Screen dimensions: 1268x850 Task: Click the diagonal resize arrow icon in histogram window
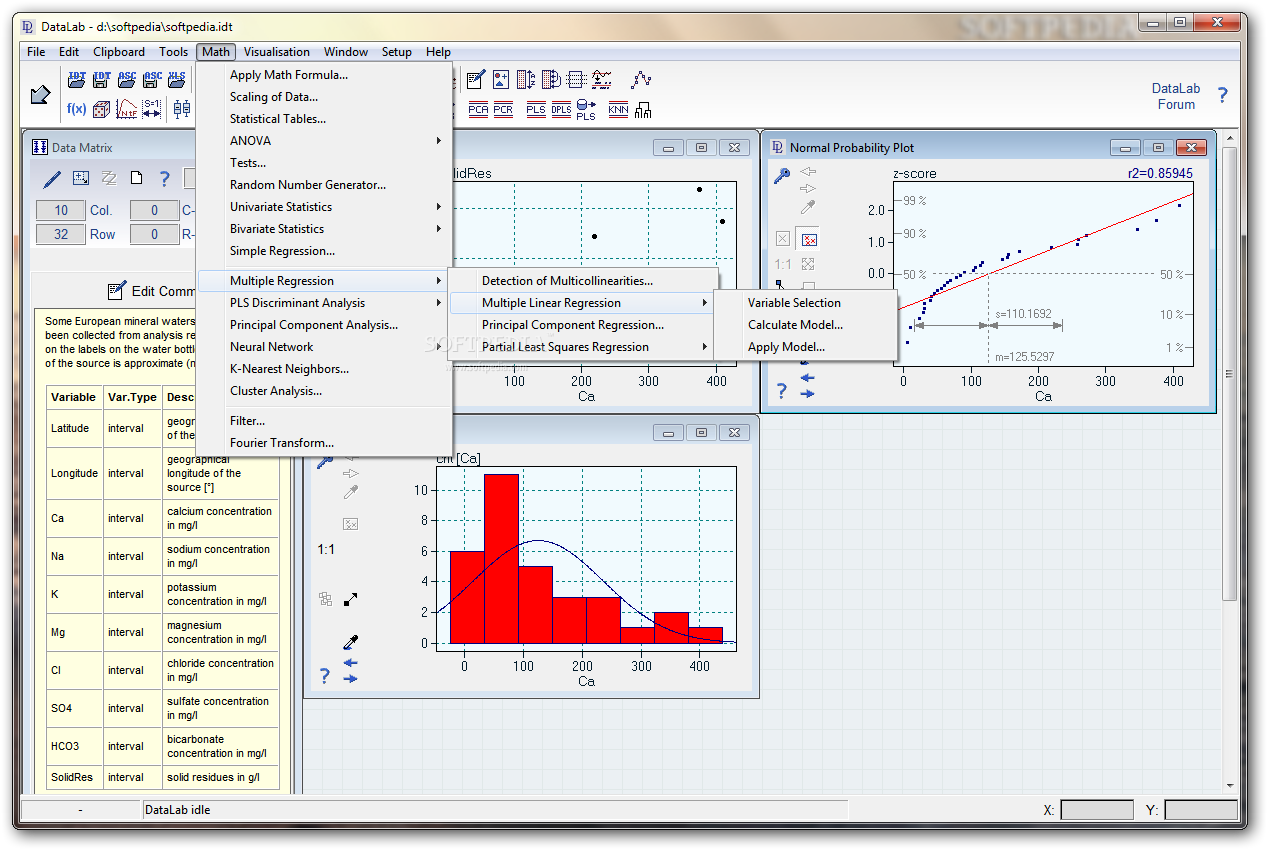pyautogui.click(x=350, y=600)
